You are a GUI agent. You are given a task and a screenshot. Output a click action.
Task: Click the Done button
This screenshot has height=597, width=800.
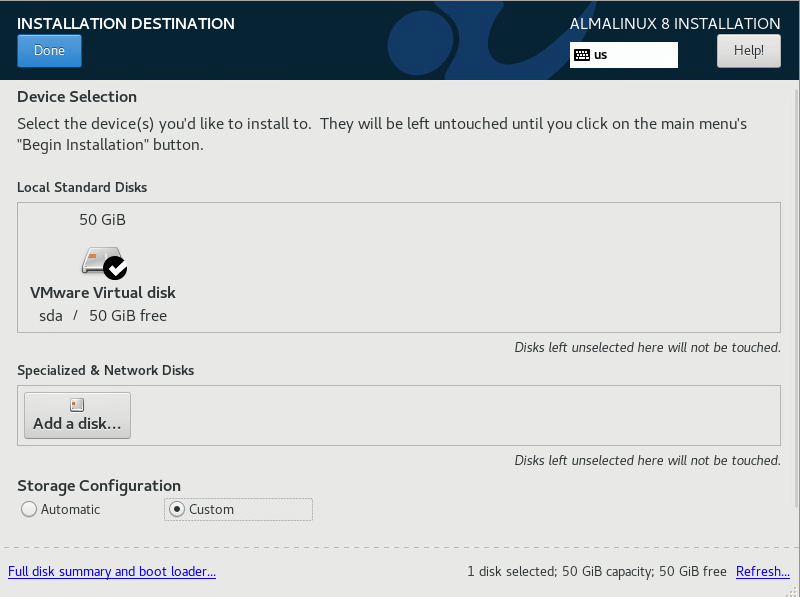[x=49, y=51]
